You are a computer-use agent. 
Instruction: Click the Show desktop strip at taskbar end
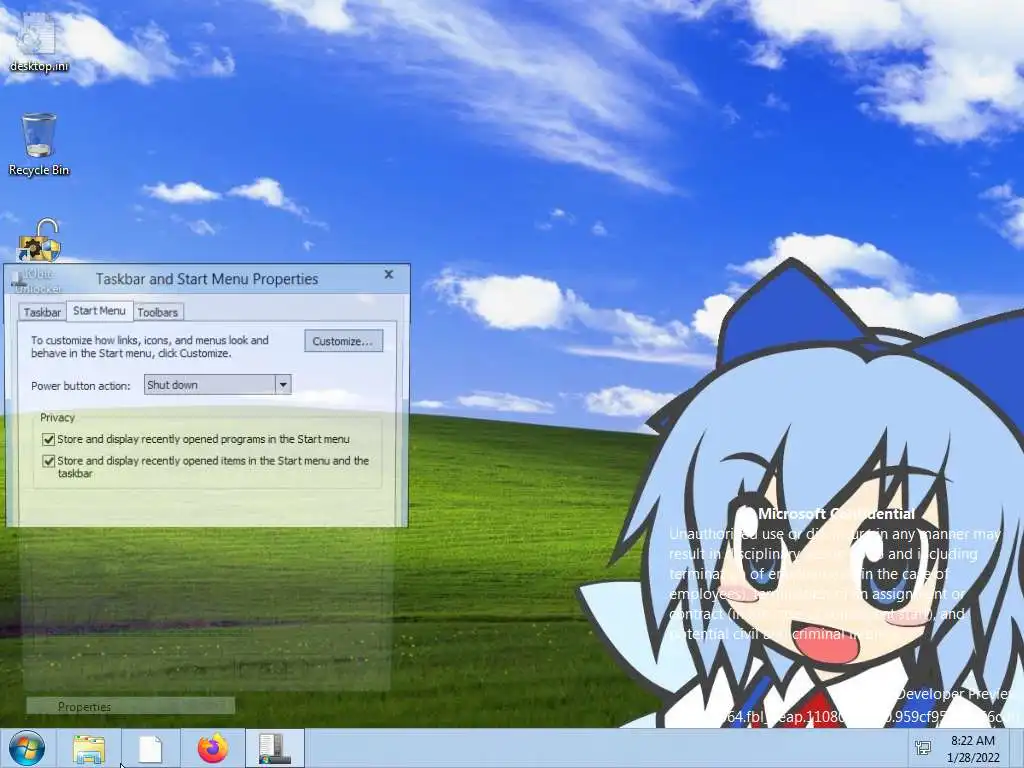1017,748
